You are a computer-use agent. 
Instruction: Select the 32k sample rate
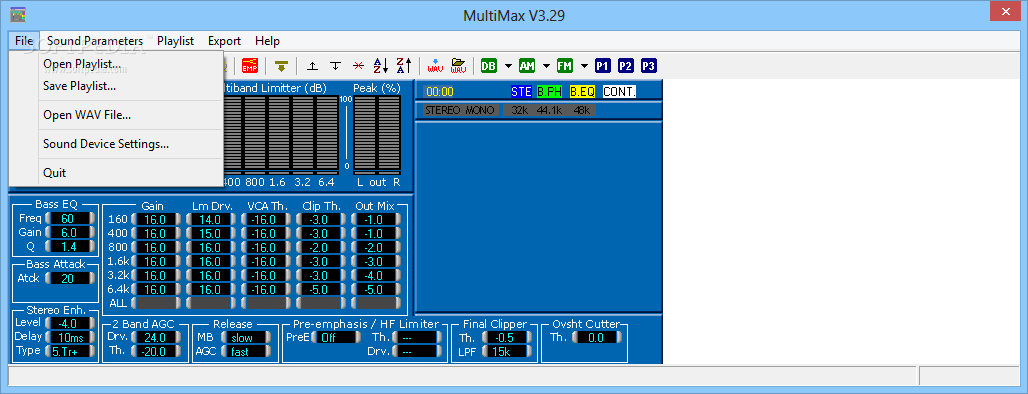coord(519,110)
